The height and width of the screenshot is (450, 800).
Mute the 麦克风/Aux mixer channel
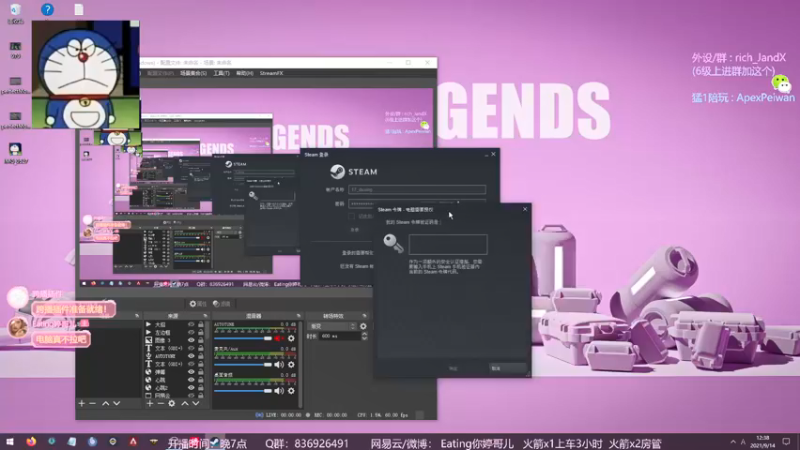[x=279, y=364]
